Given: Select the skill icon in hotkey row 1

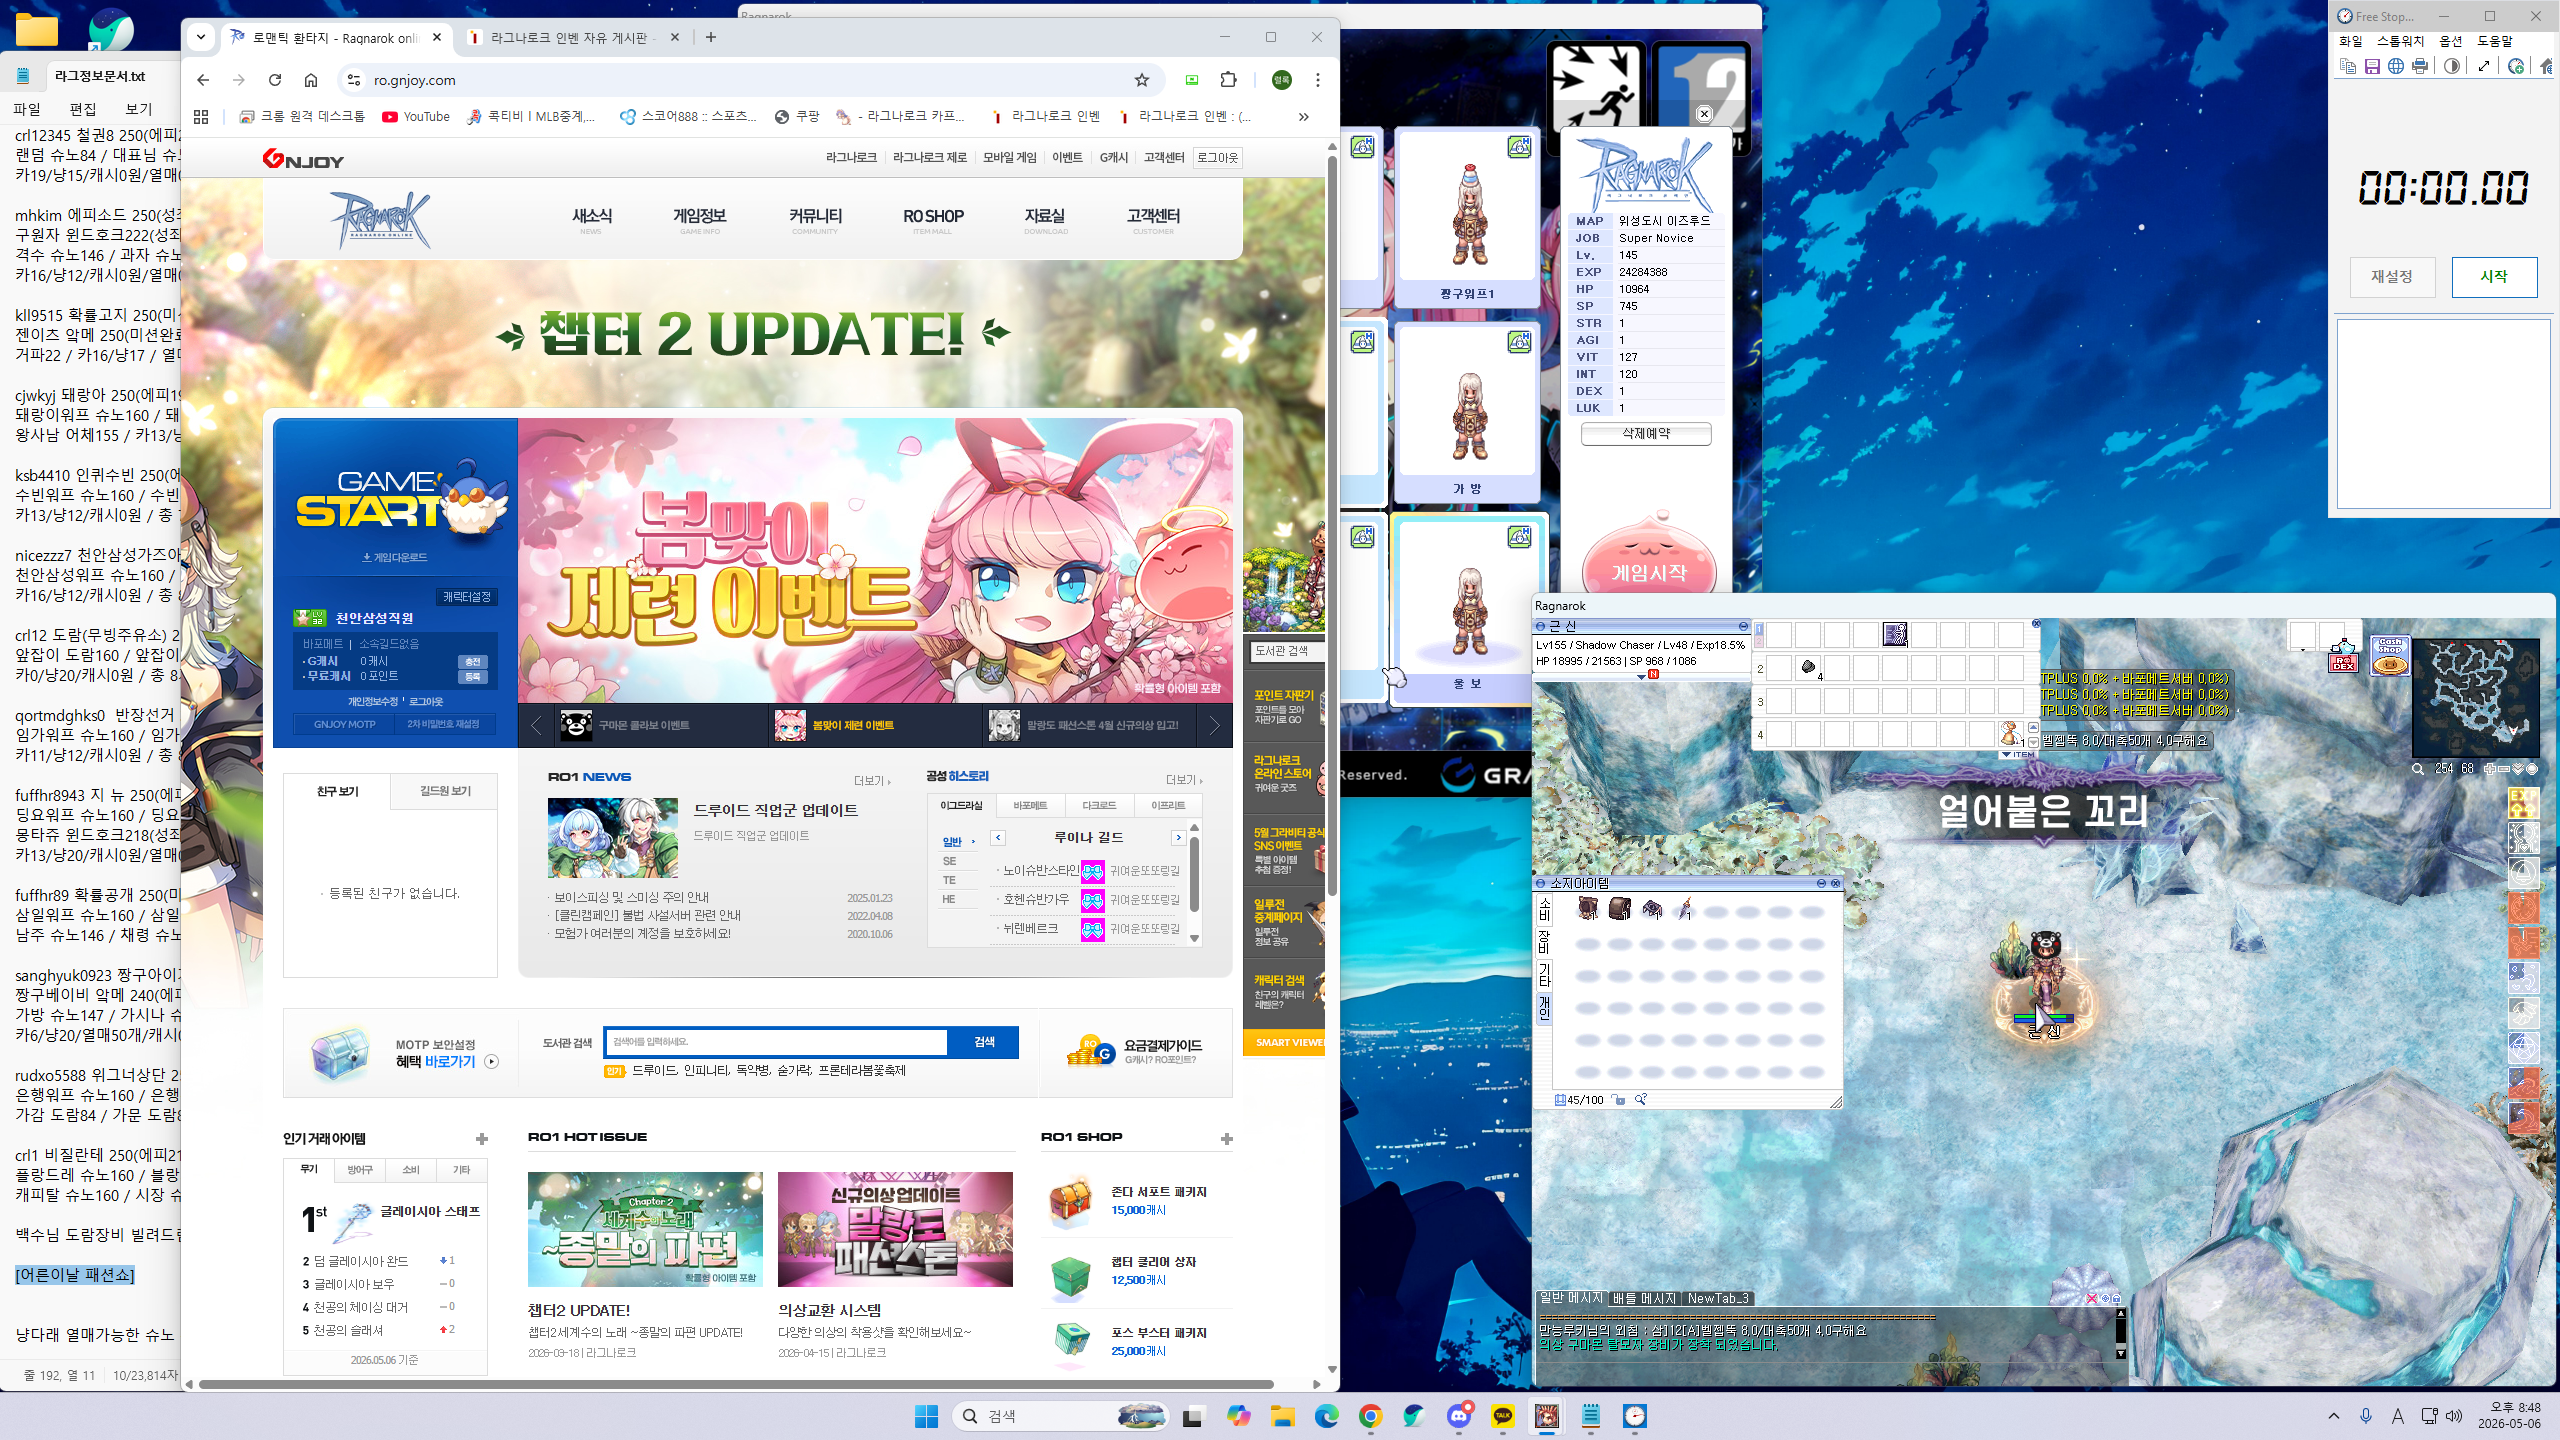Looking at the screenshot, I should (1895, 634).
